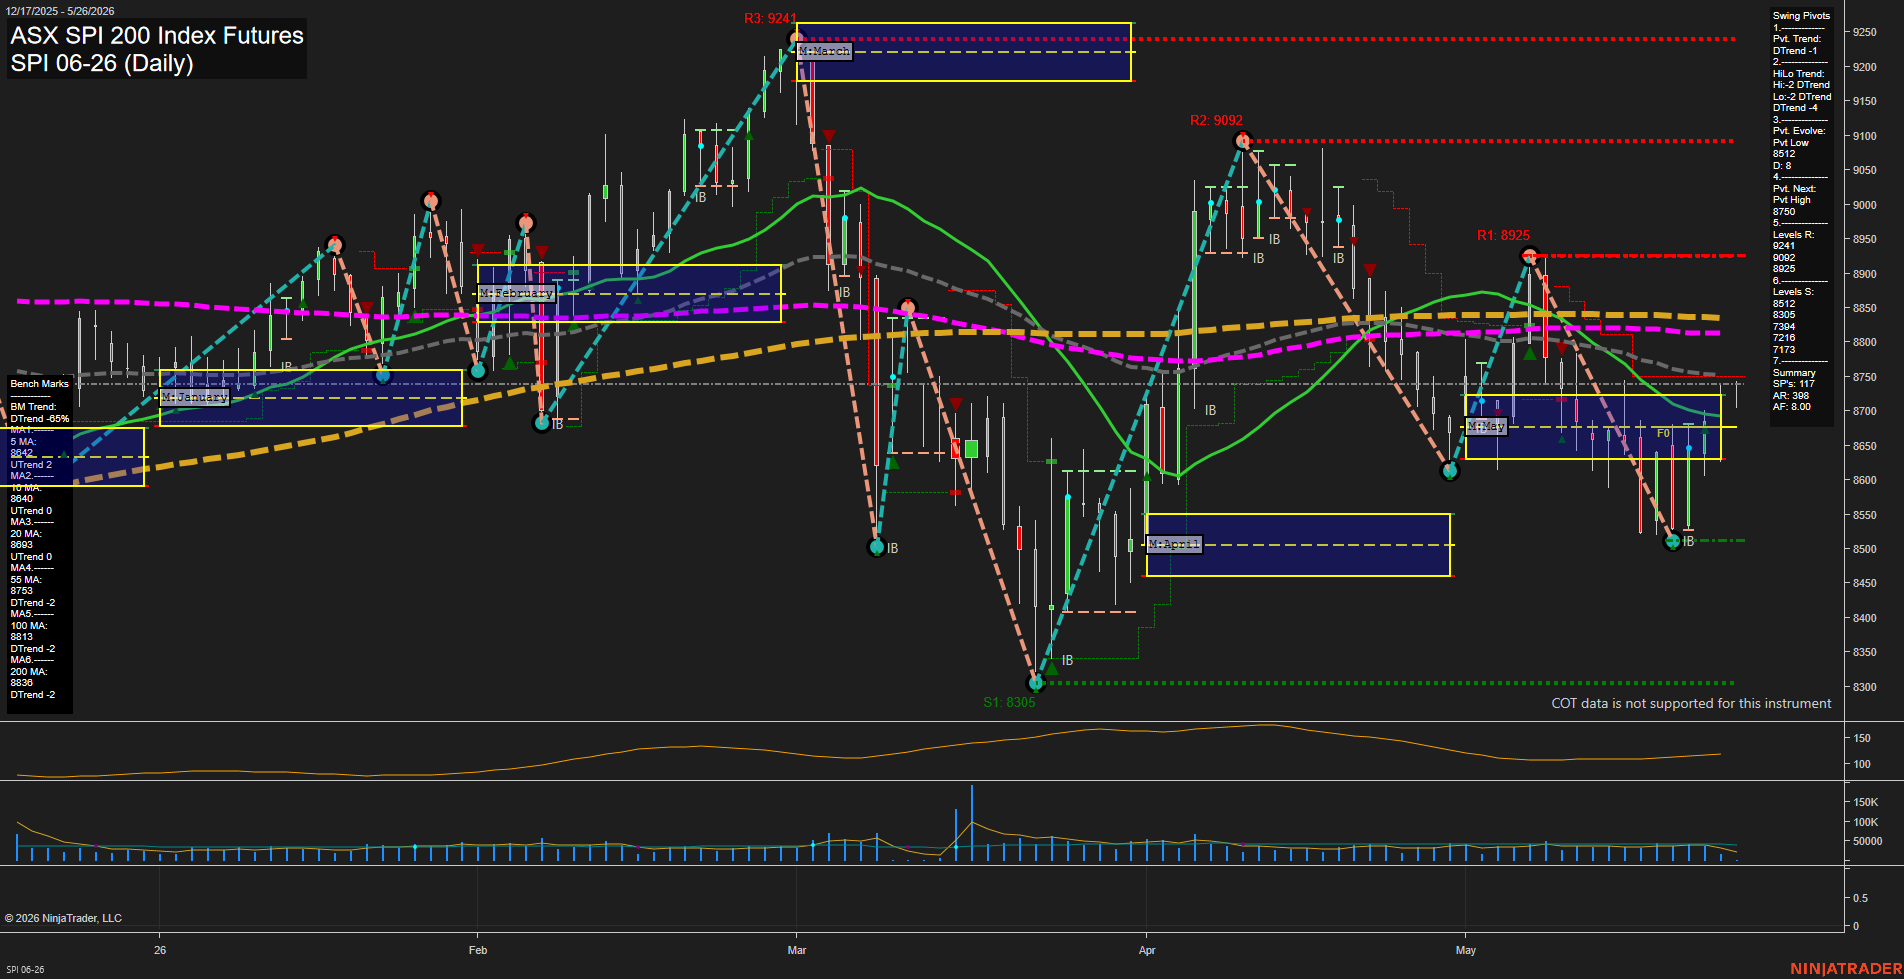Click the ASX SPI 200 Index Futures title
The width and height of the screenshot is (1904, 979).
pos(157,35)
